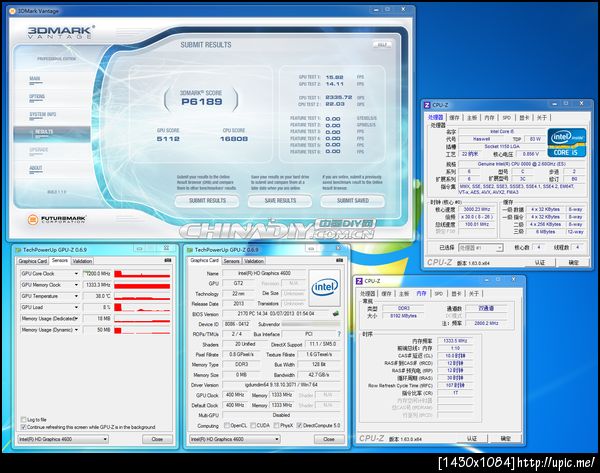Open GPU selector dropdown in left GPU-Z window
This screenshot has height=473, width=600.
pyautogui.click(x=63, y=439)
